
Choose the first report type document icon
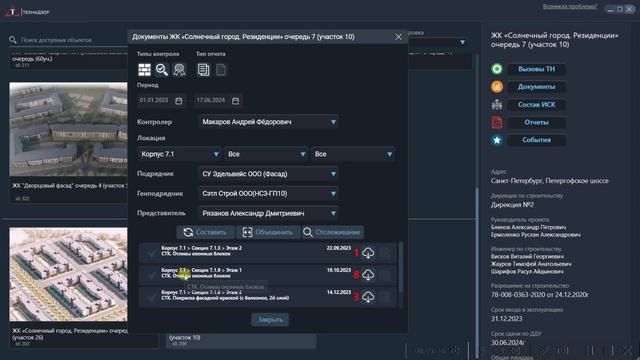tap(203, 70)
